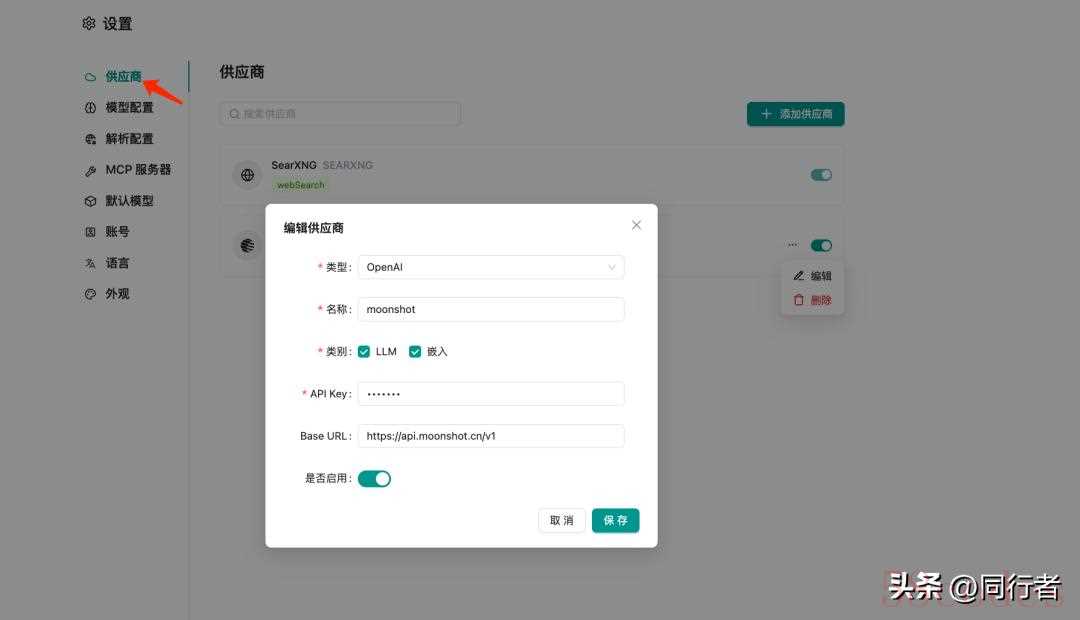This screenshot has width=1080, height=620.
Task: Toggle the 是否启用 switch off
Action: coord(375,479)
